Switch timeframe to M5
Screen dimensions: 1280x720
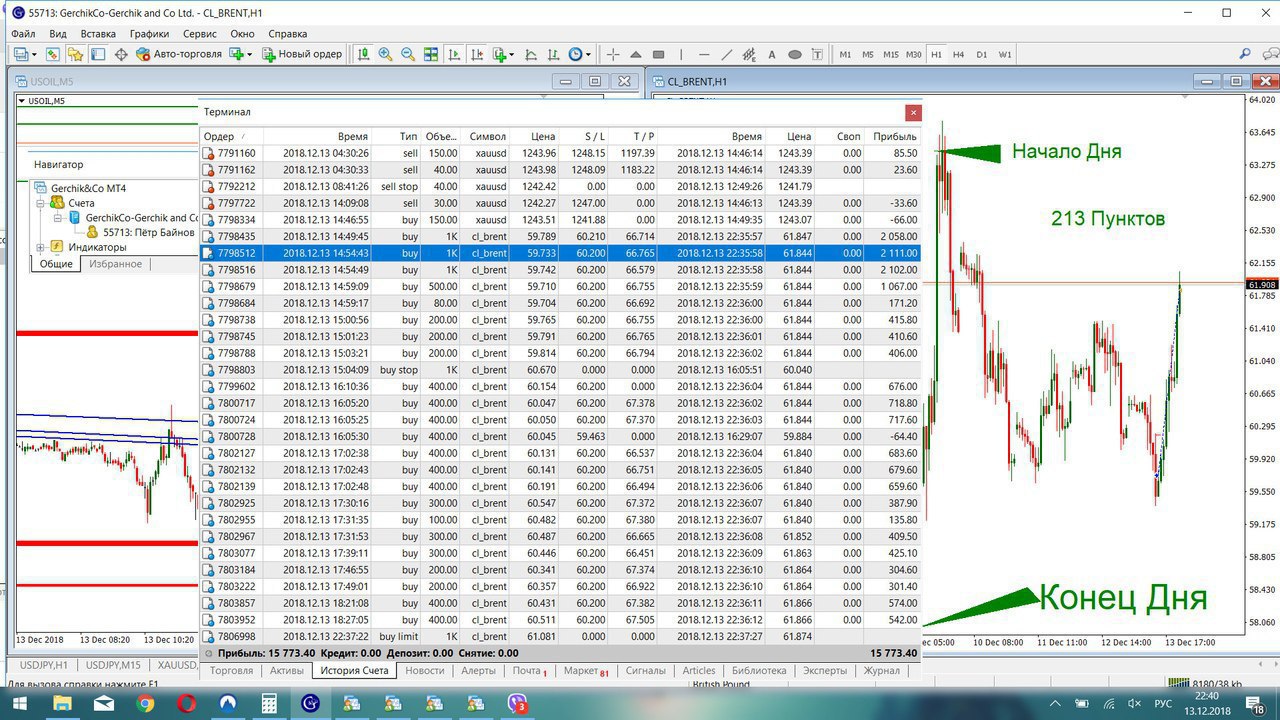click(868, 54)
